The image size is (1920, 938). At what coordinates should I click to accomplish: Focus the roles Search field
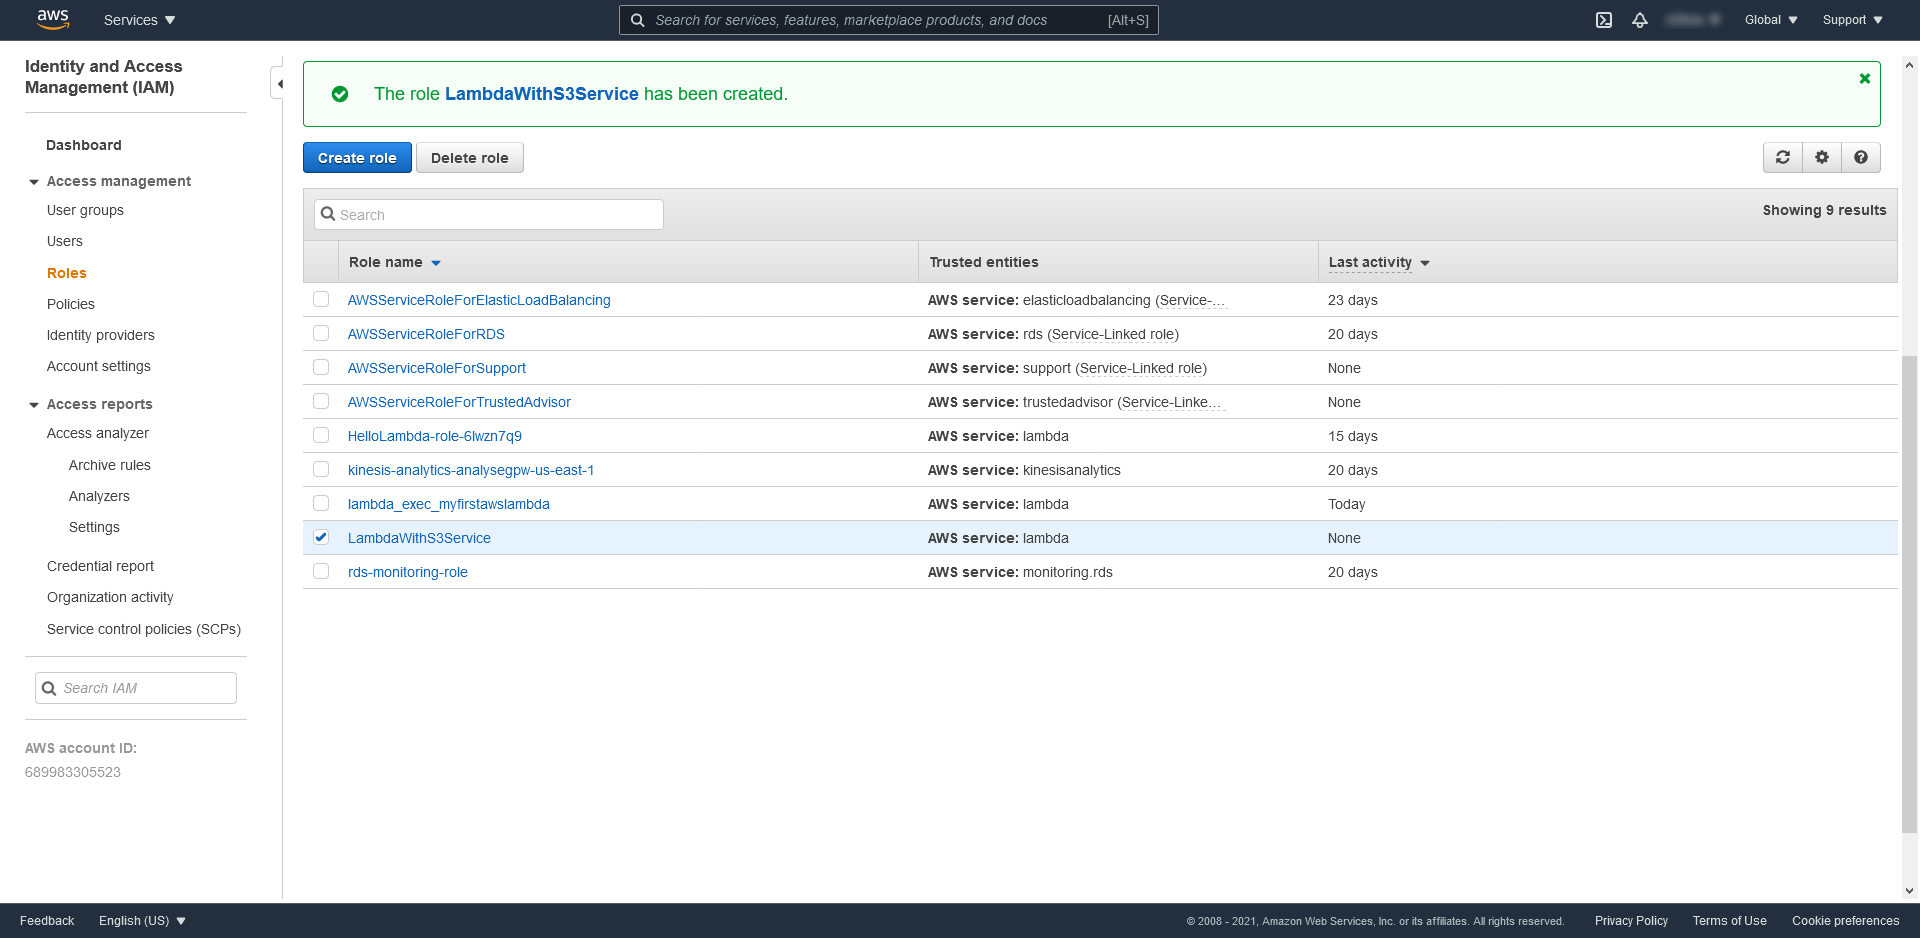pyautogui.click(x=489, y=214)
